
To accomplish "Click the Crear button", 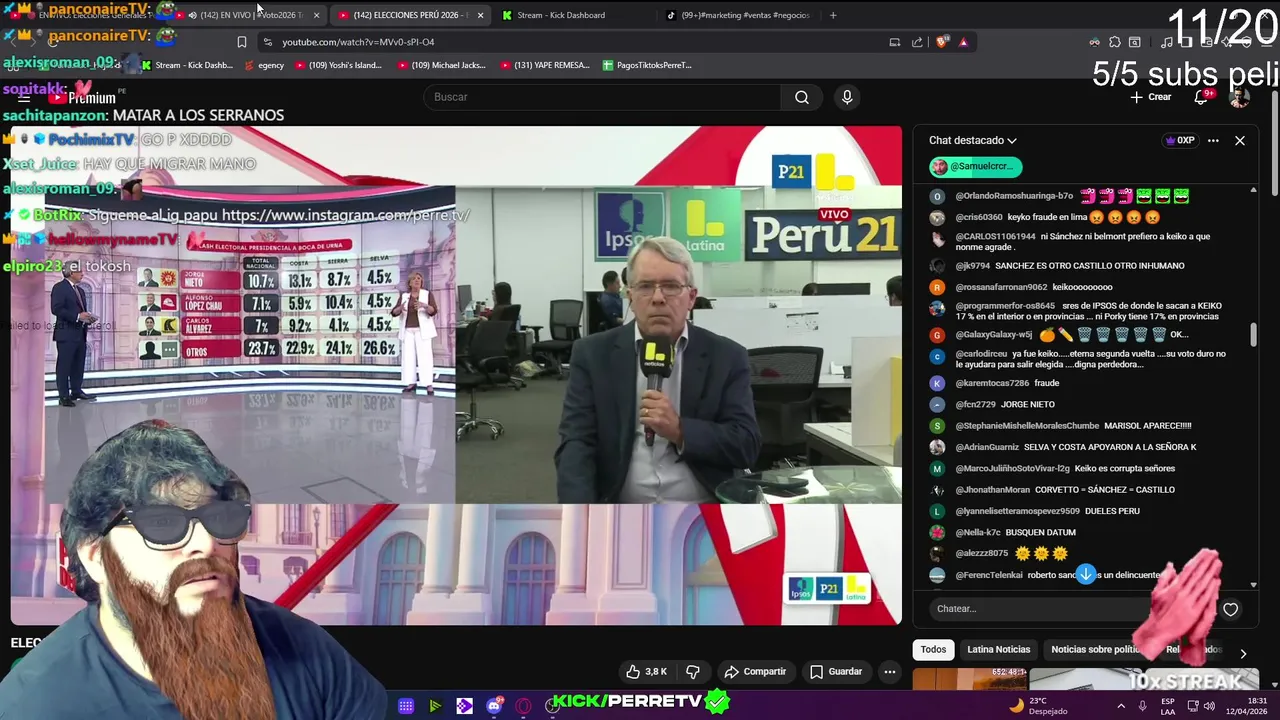I will (1151, 97).
